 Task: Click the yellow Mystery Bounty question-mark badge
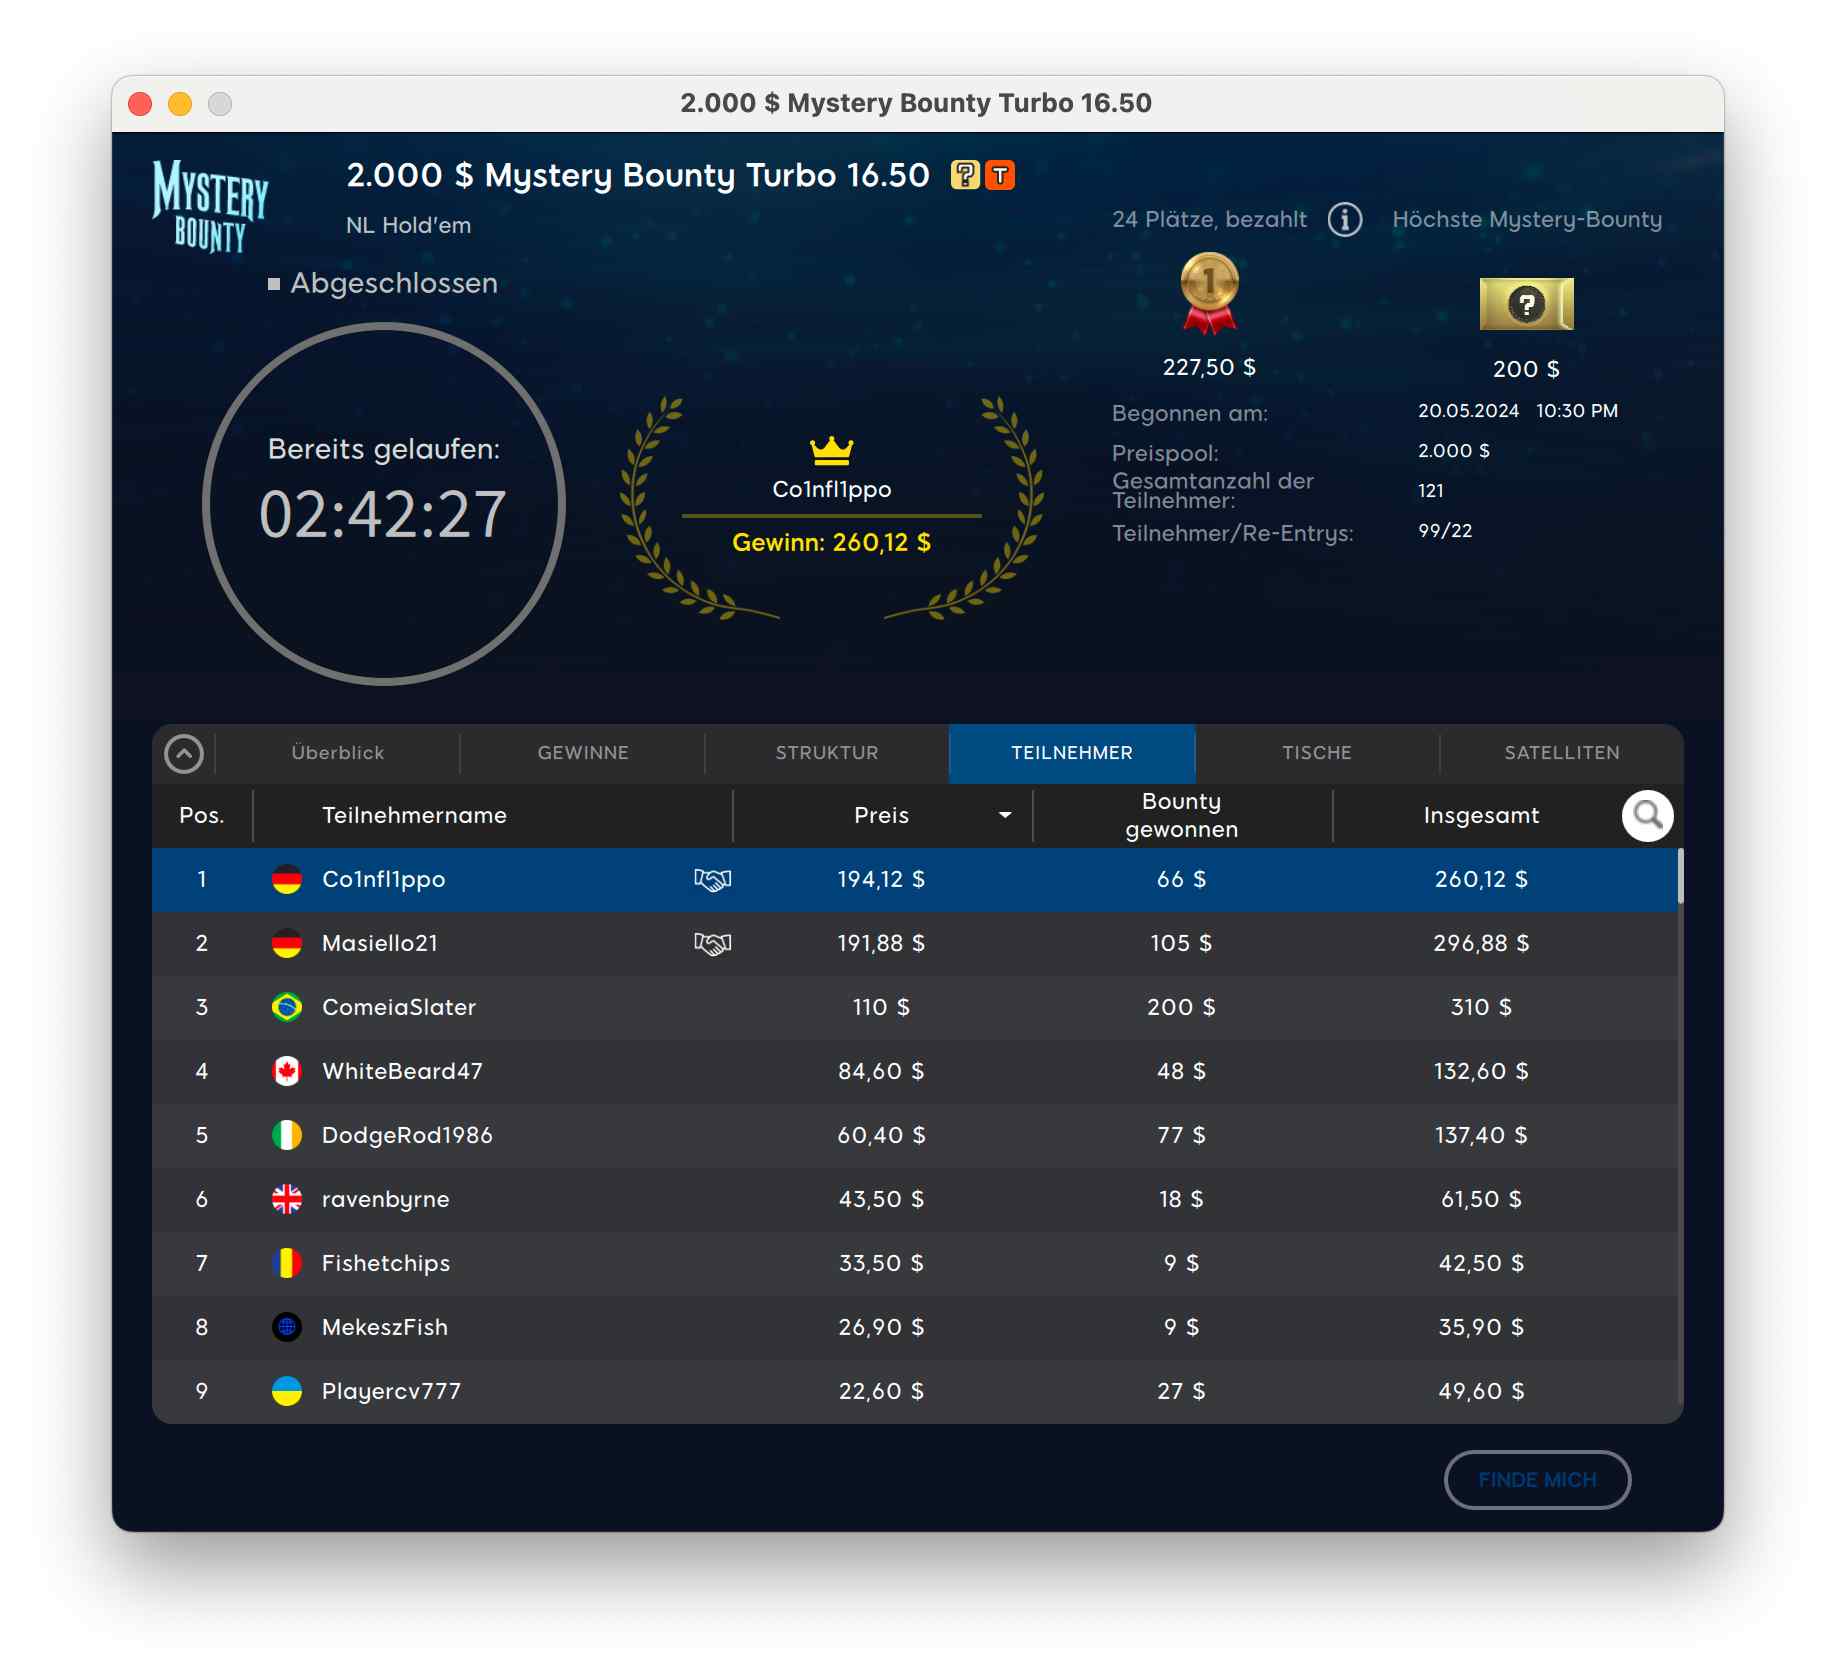pyautogui.click(x=964, y=175)
